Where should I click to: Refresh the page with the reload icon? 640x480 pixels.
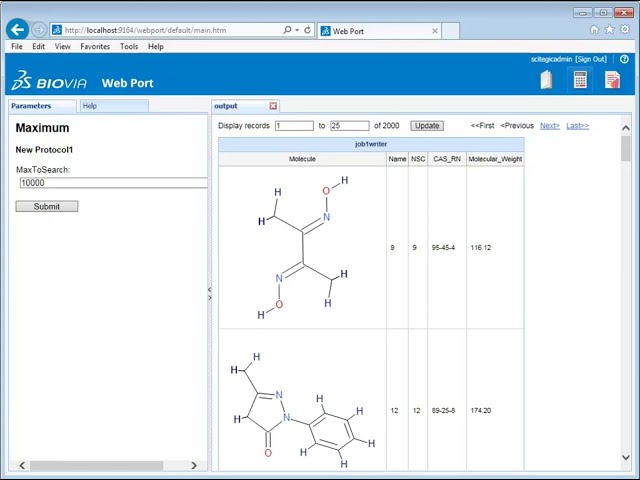click(x=308, y=30)
